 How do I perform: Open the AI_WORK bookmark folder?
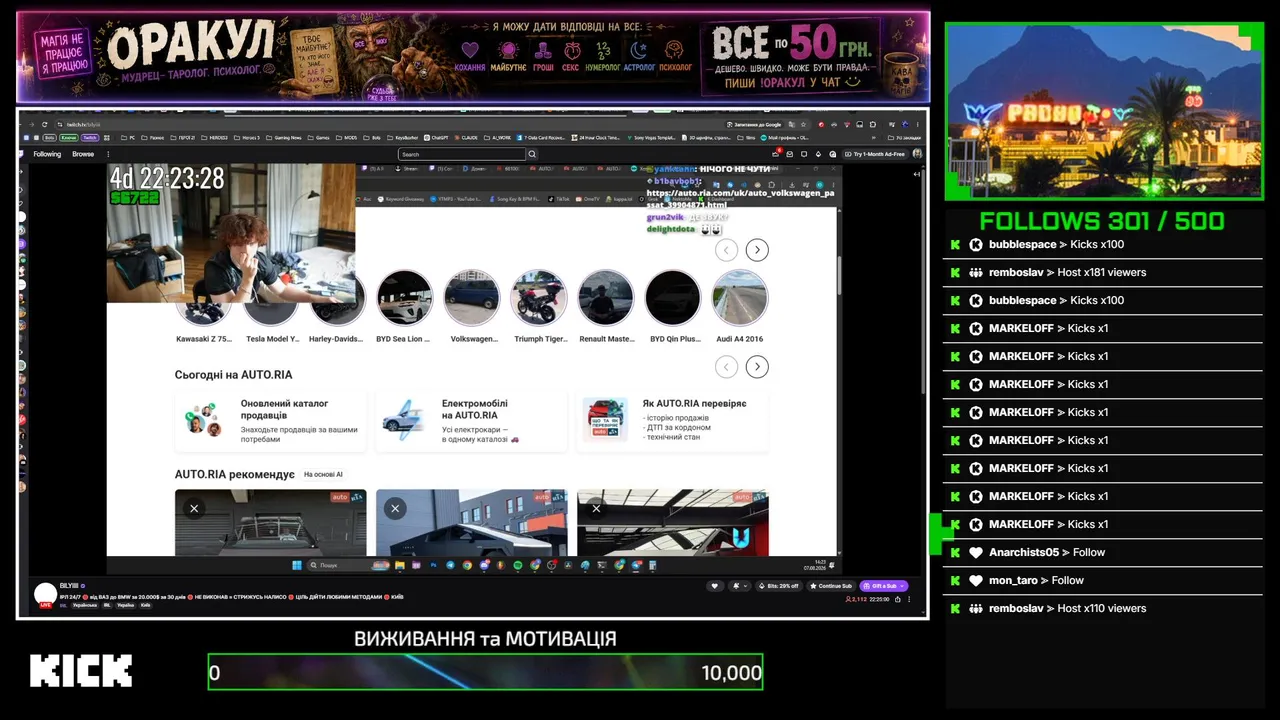pos(499,137)
